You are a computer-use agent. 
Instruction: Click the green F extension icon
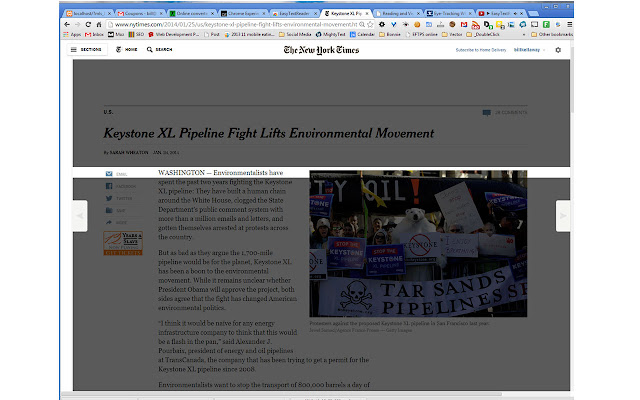(x=546, y=24)
